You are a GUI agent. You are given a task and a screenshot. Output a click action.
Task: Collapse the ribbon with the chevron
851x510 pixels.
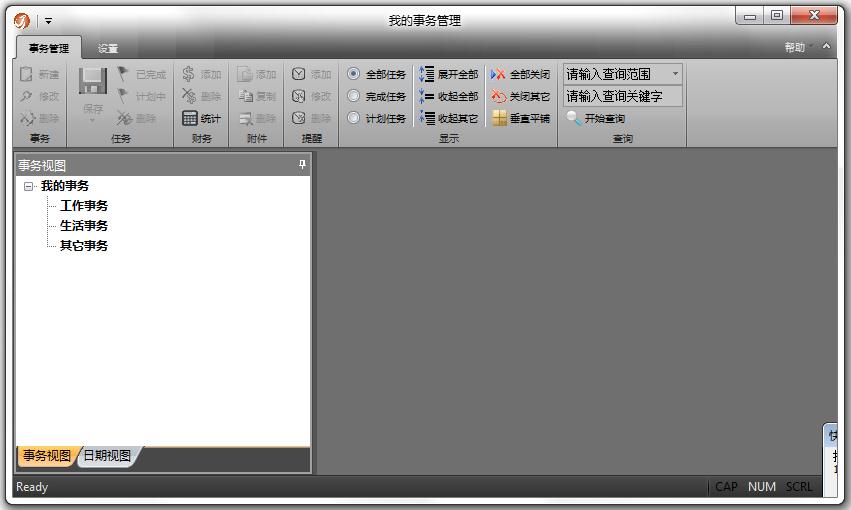pyautogui.click(x=826, y=47)
